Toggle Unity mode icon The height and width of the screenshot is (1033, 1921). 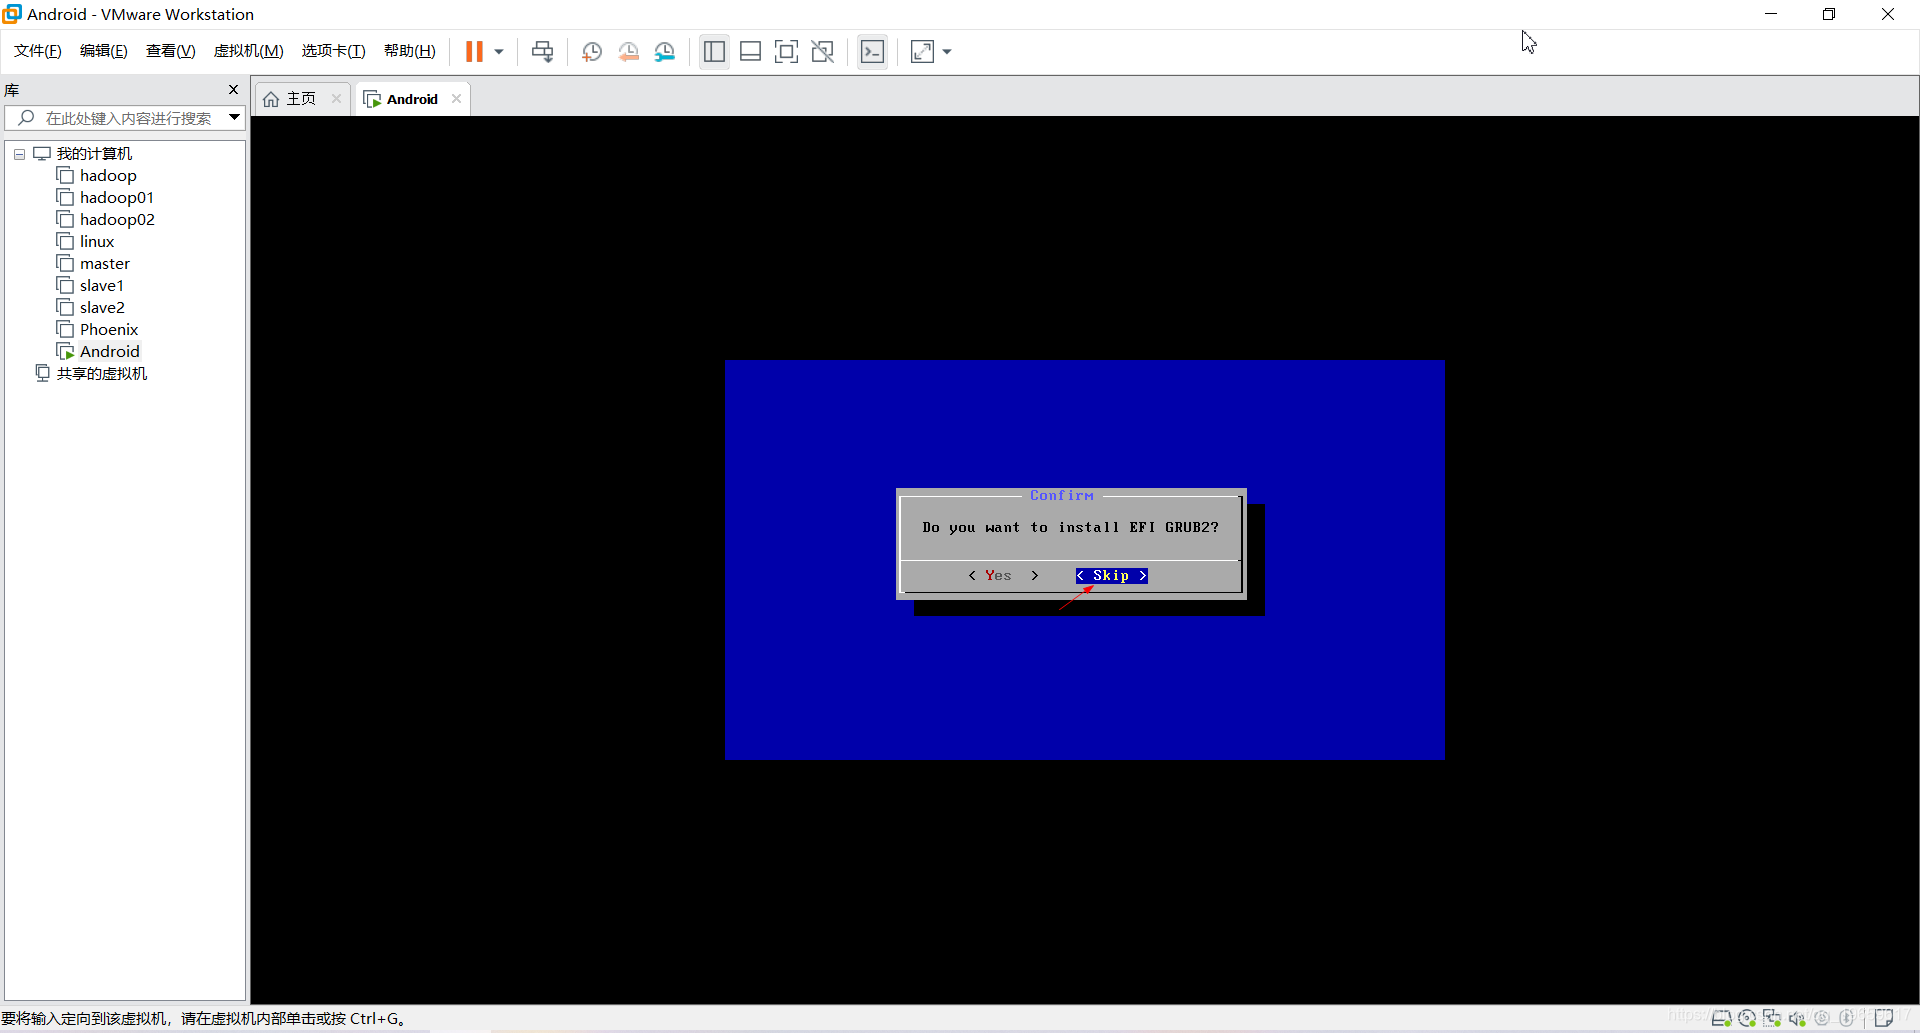click(x=822, y=51)
